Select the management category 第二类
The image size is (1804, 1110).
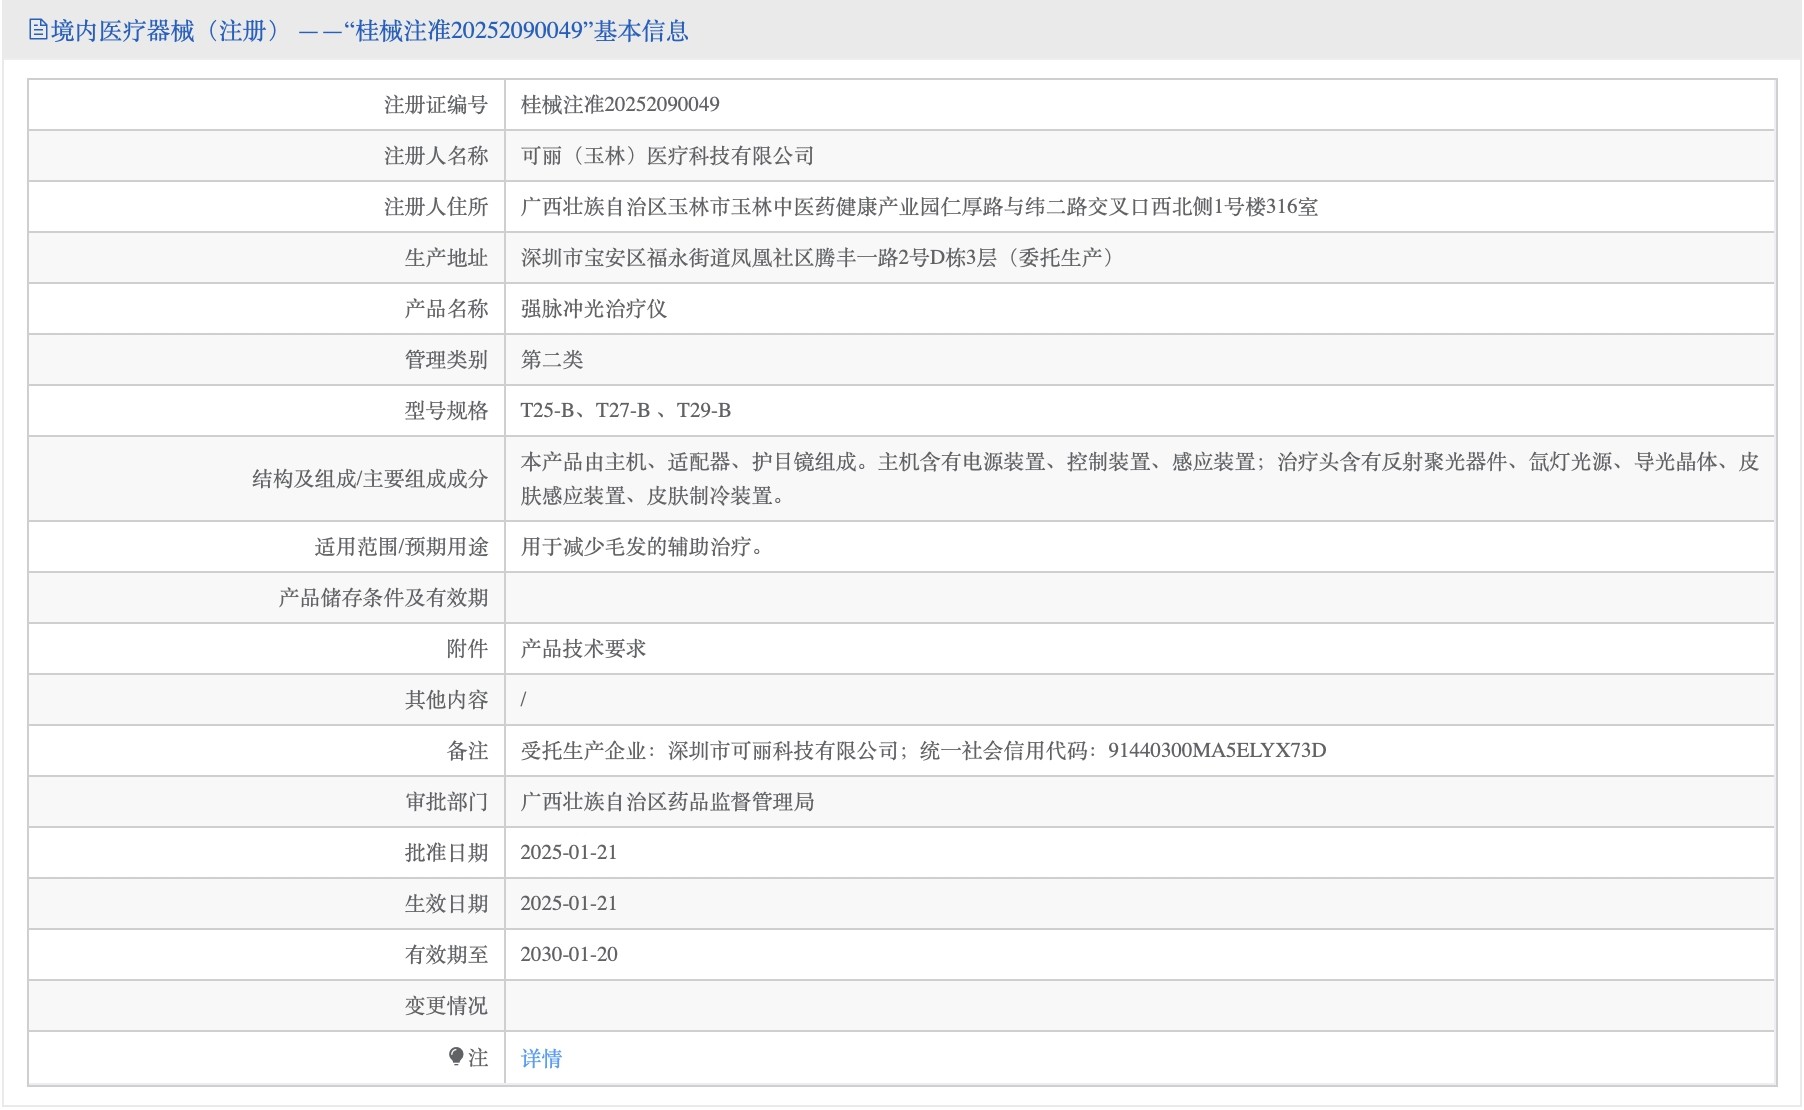(548, 359)
